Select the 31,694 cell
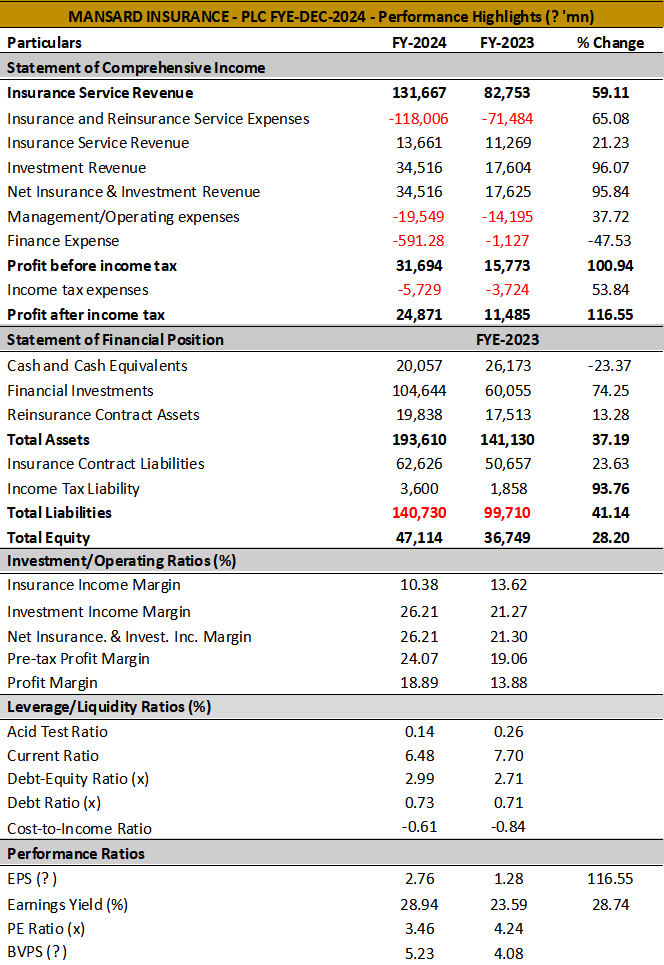 point(419,266)
